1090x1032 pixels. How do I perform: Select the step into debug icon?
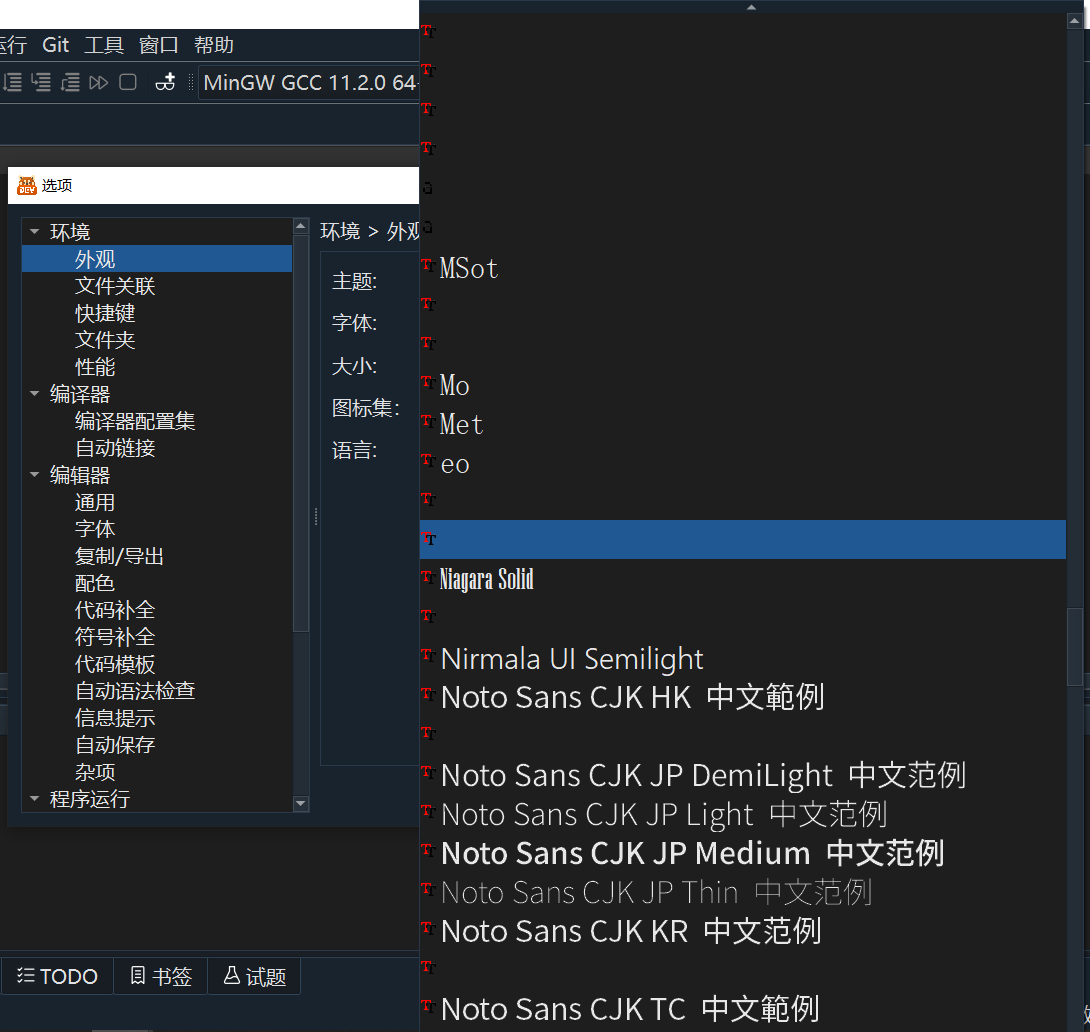click(x=40, y=82)
